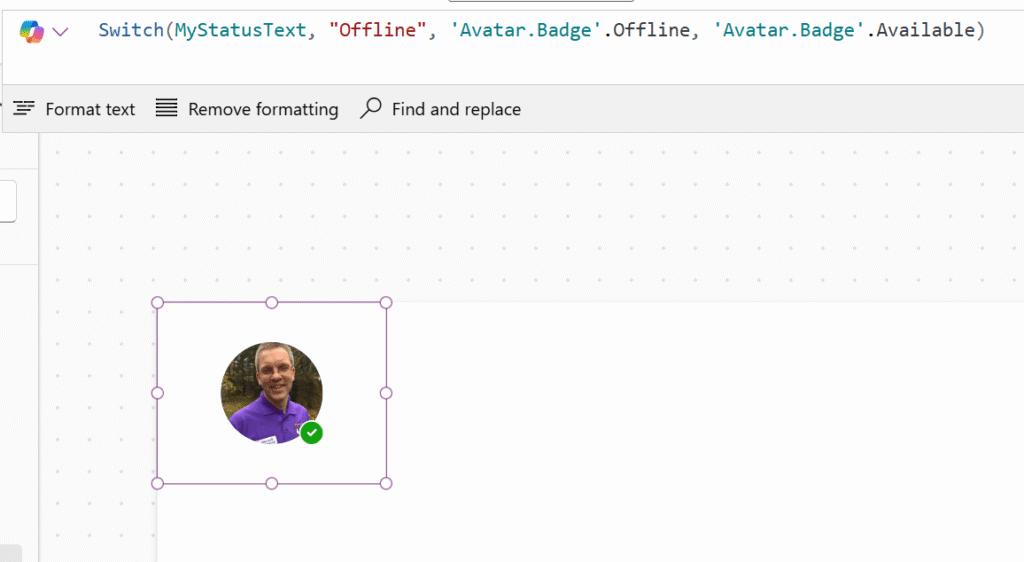
Task: Click the Format text button
Action: (x=74, y=109)
